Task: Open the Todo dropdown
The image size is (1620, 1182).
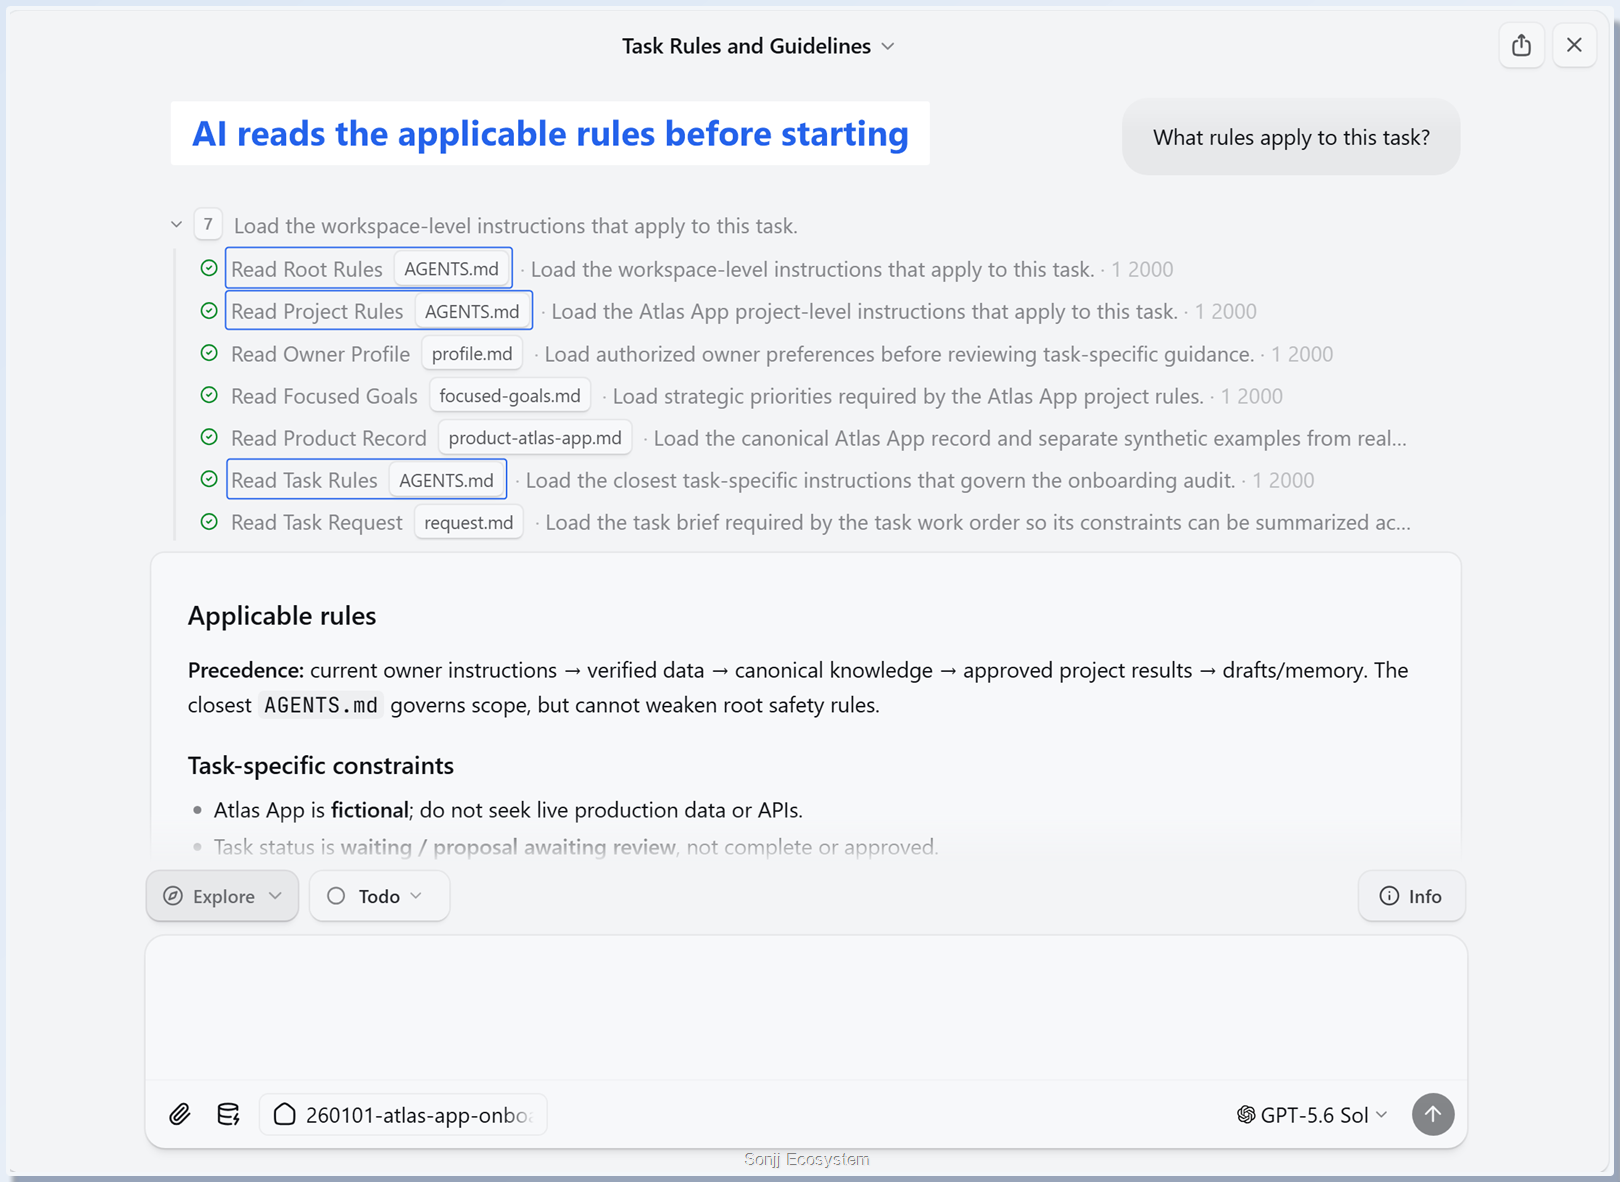Action: click(379, 896)
